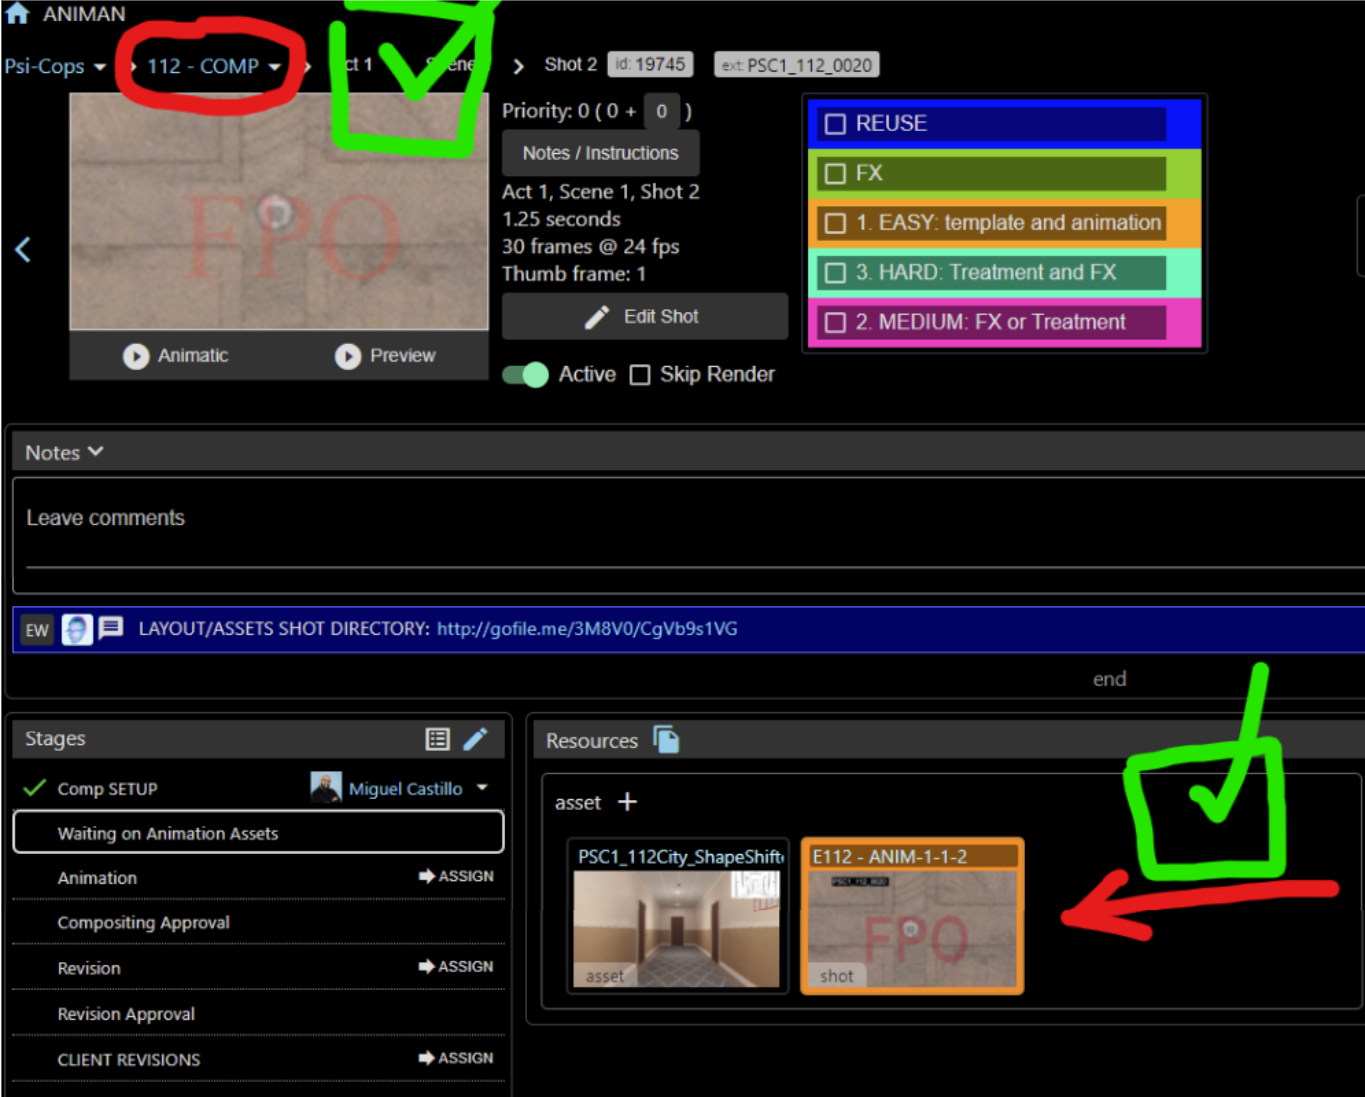The height and width of the screenshot is (1097, 1365).
Task: Open the Stages list view icon
Action: click(437, 739)
